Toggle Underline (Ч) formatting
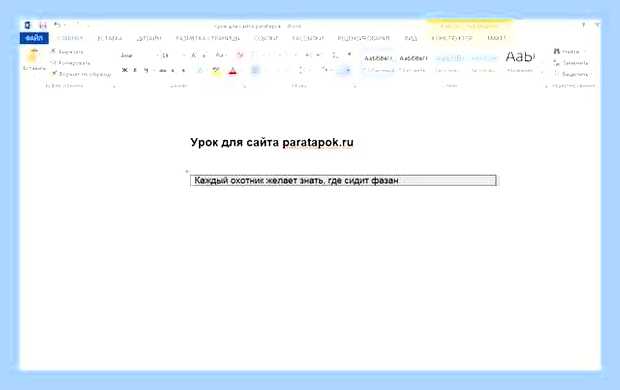 coord(146,70)
